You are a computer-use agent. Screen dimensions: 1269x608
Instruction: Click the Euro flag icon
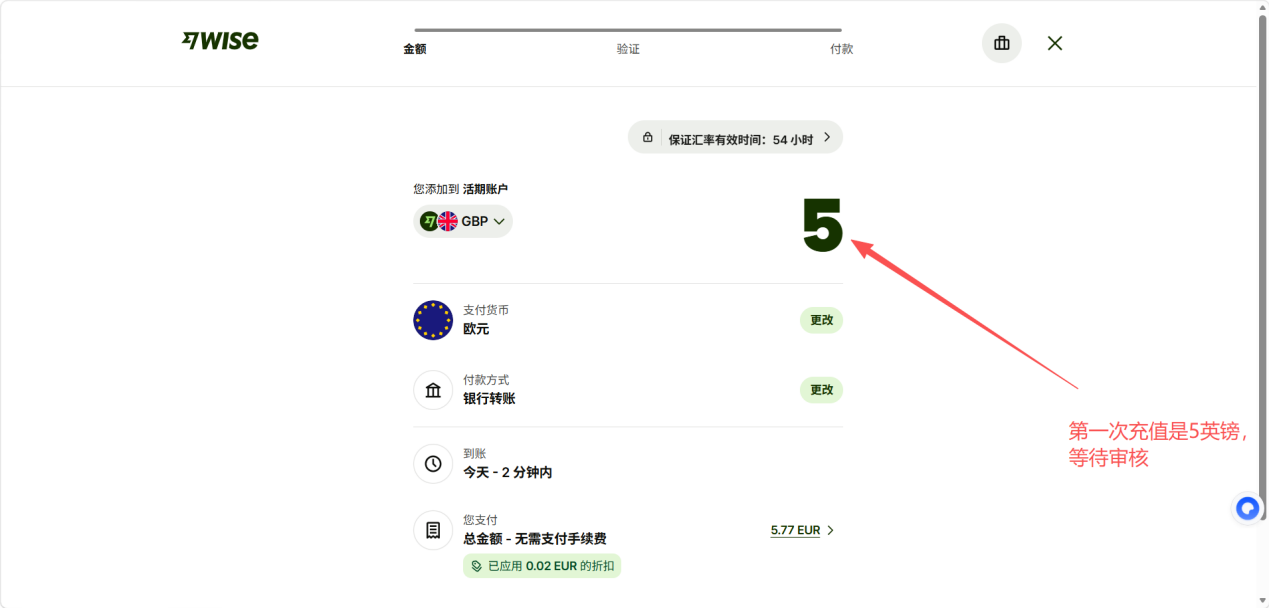tap(433, 320)
